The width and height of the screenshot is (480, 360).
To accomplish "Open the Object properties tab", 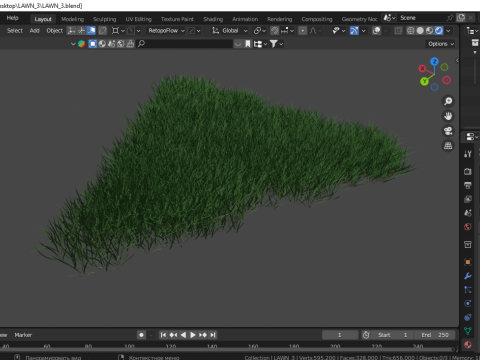I will coord(468,262).
